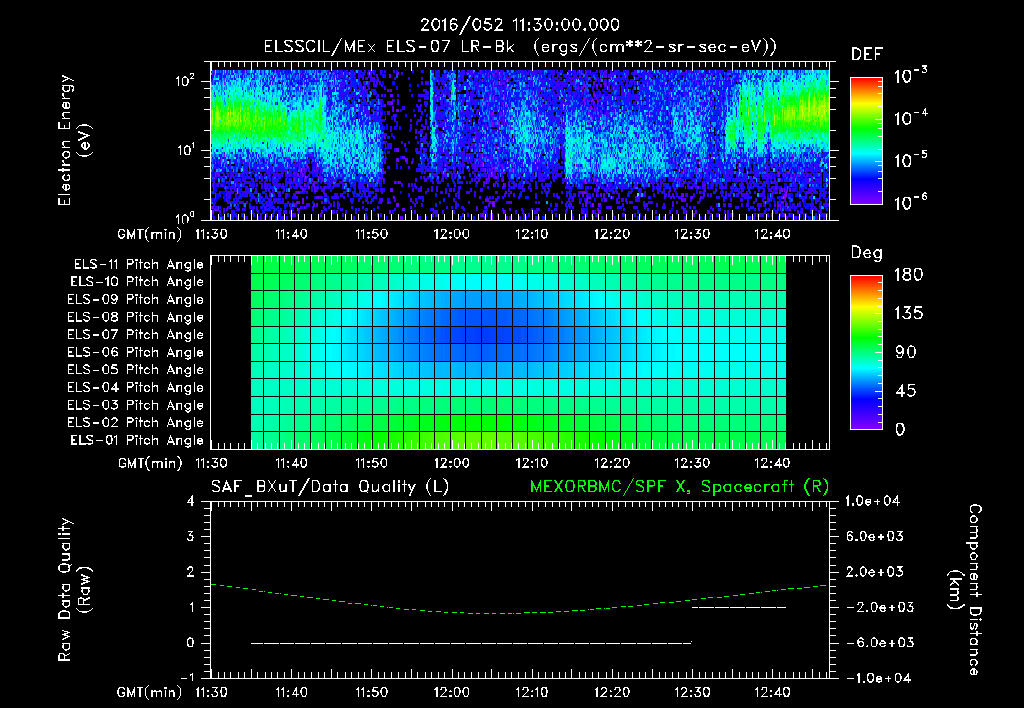
Task: Click the ELS-10 Pitch Angle row label
Action: tap(137, 282)
